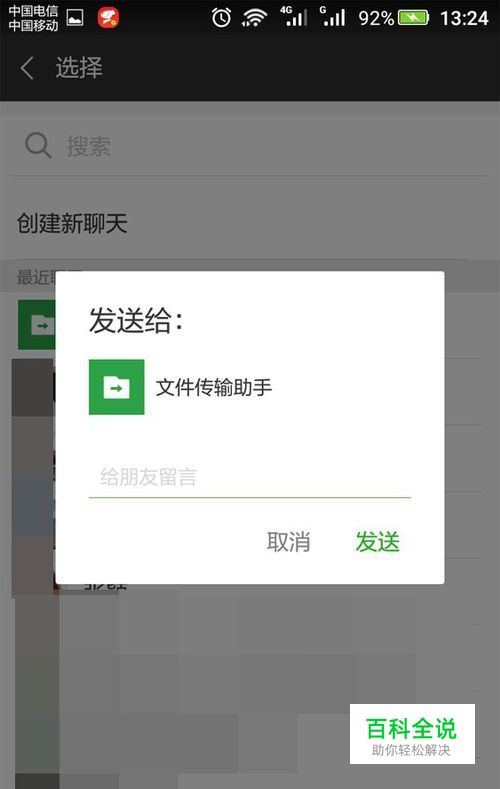Tap the green file transfer icon in dialog

116,387
